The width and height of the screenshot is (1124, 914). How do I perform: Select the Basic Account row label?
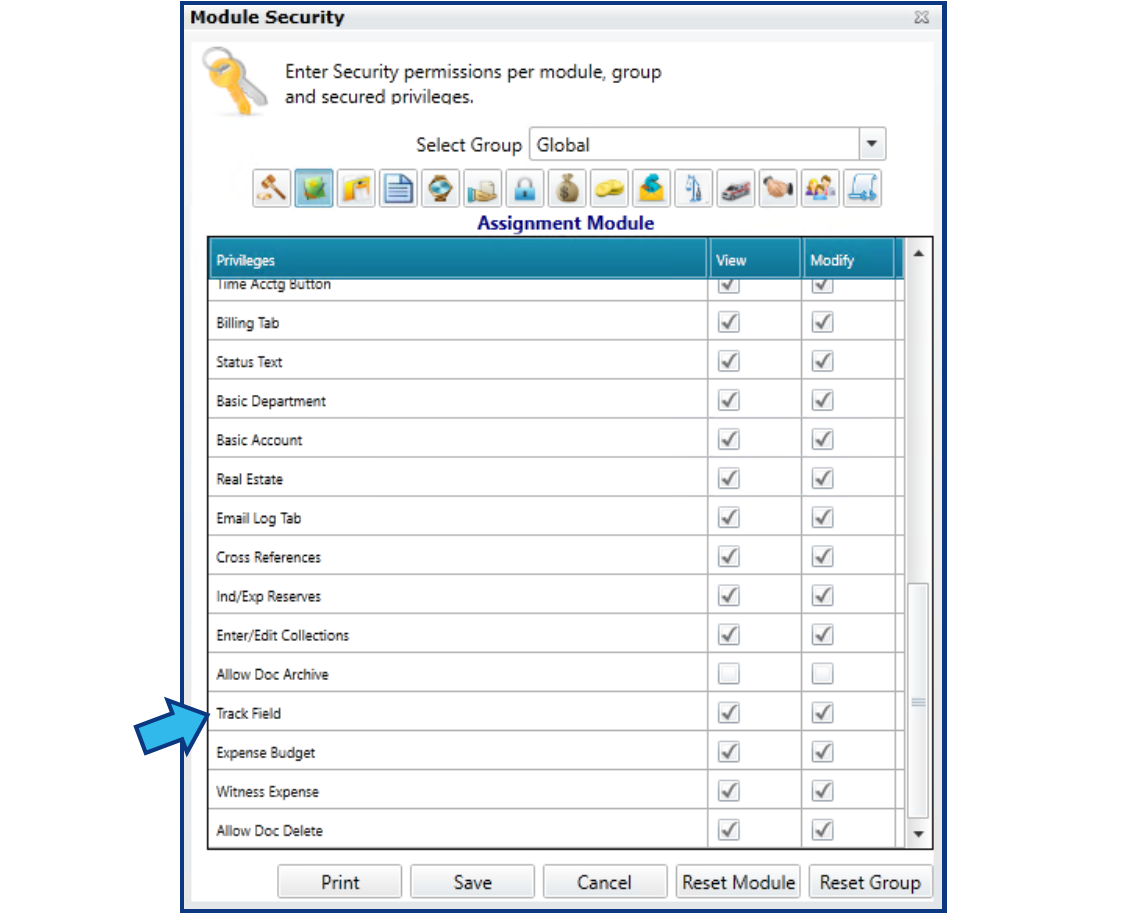click(259, 440)
